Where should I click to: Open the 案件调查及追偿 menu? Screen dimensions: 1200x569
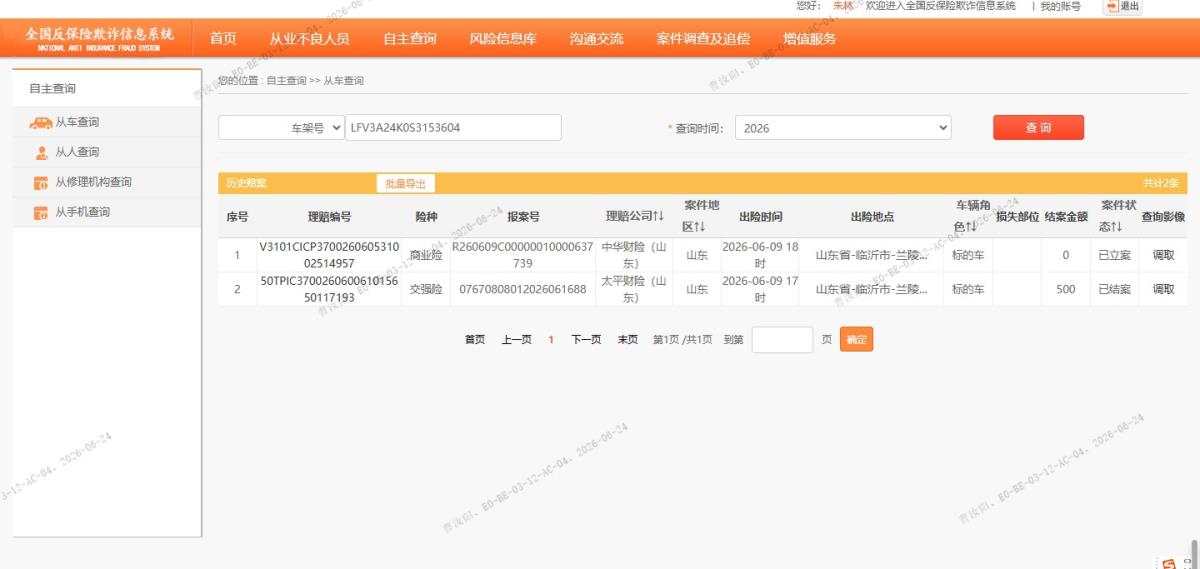(x=703, y=39)
